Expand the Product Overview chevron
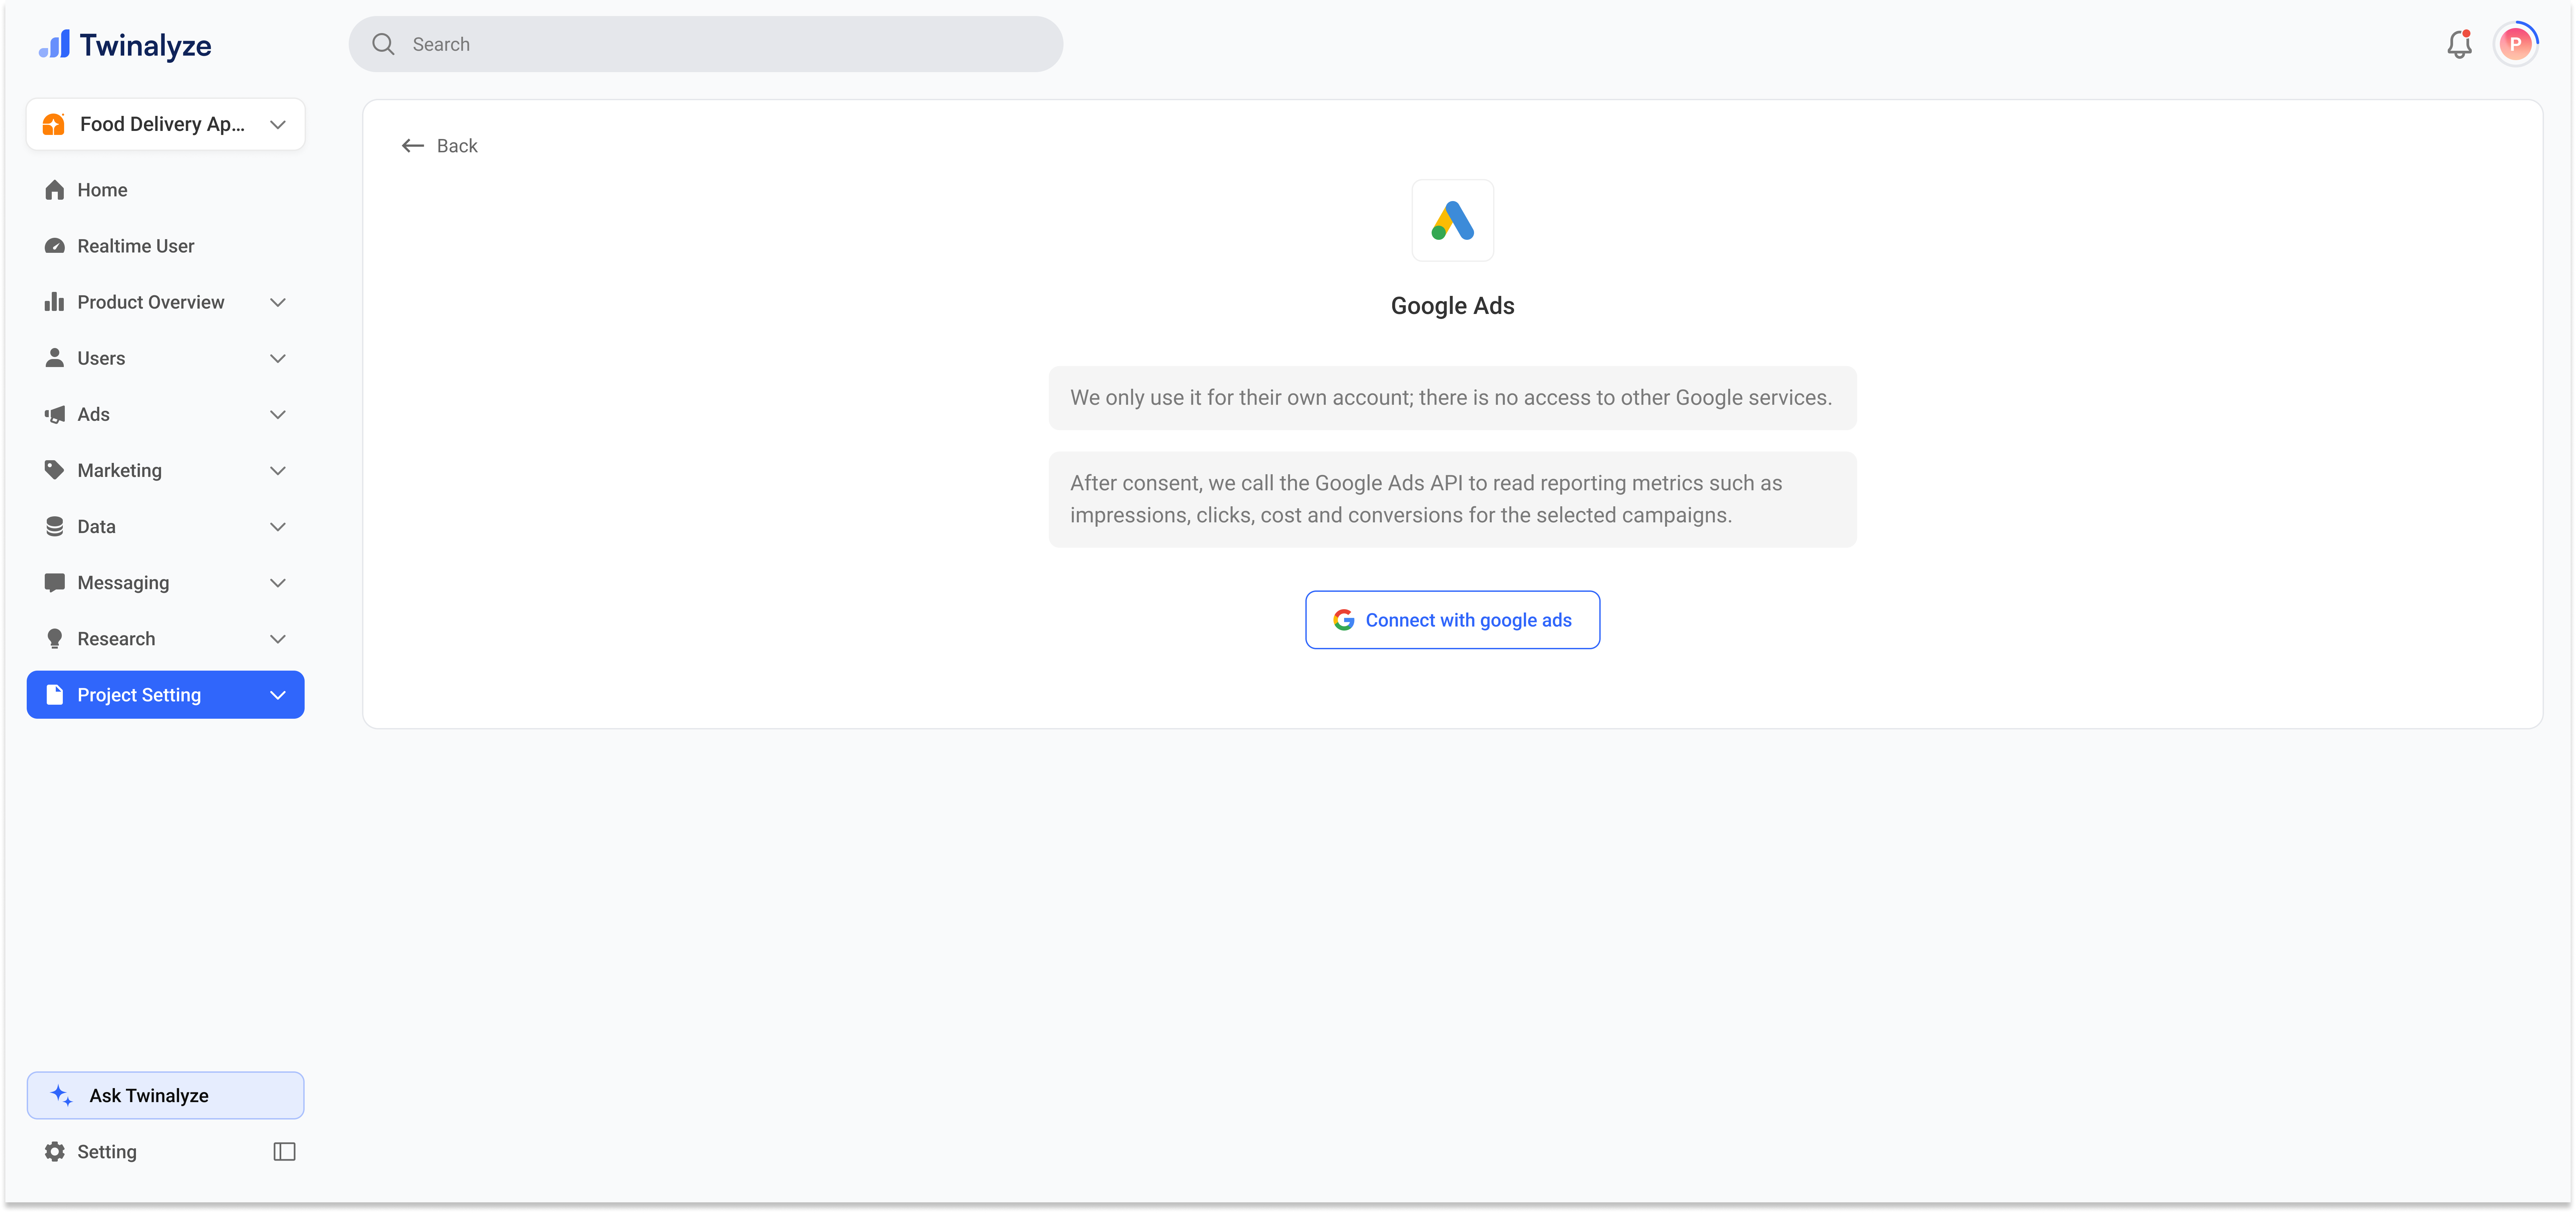This screenshot has height=1213, width=2576. click(x=278, y=302)
